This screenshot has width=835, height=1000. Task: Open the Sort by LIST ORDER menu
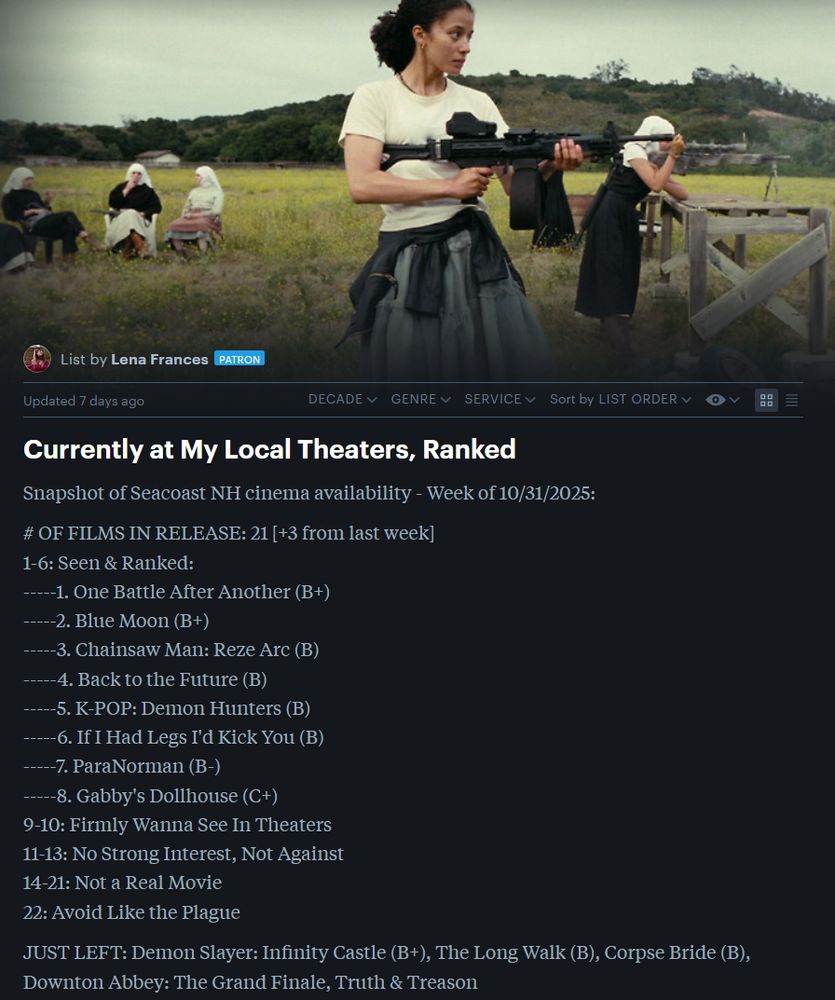click(620, 399)
